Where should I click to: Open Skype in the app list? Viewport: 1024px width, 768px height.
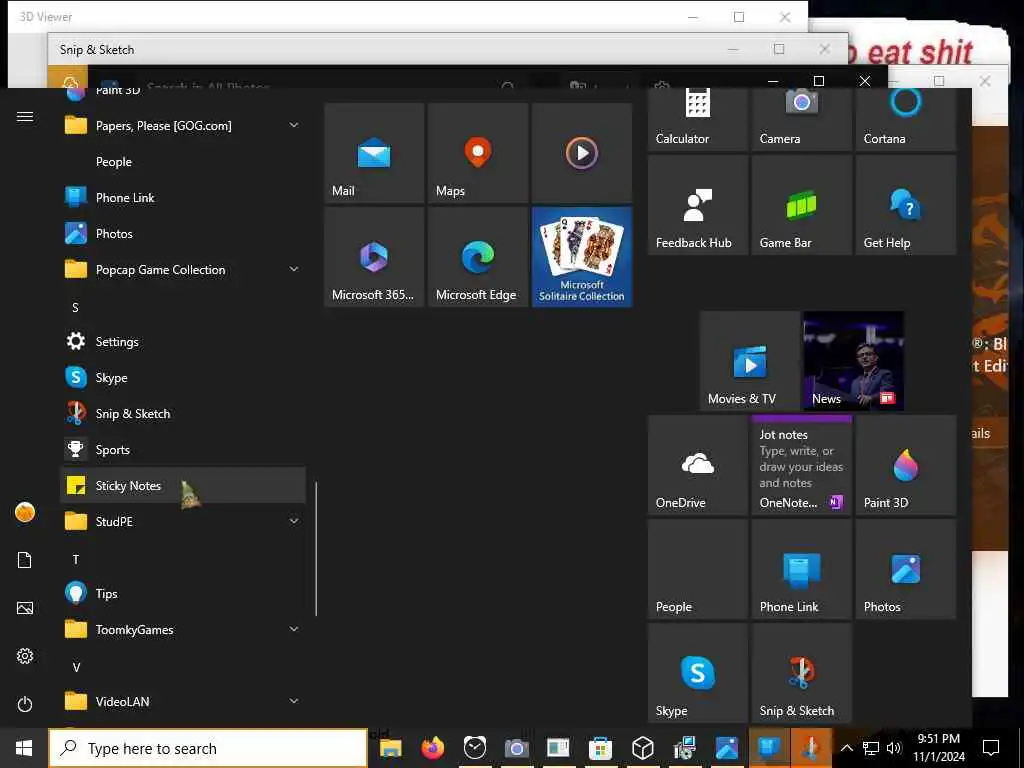tap(183, 377)
